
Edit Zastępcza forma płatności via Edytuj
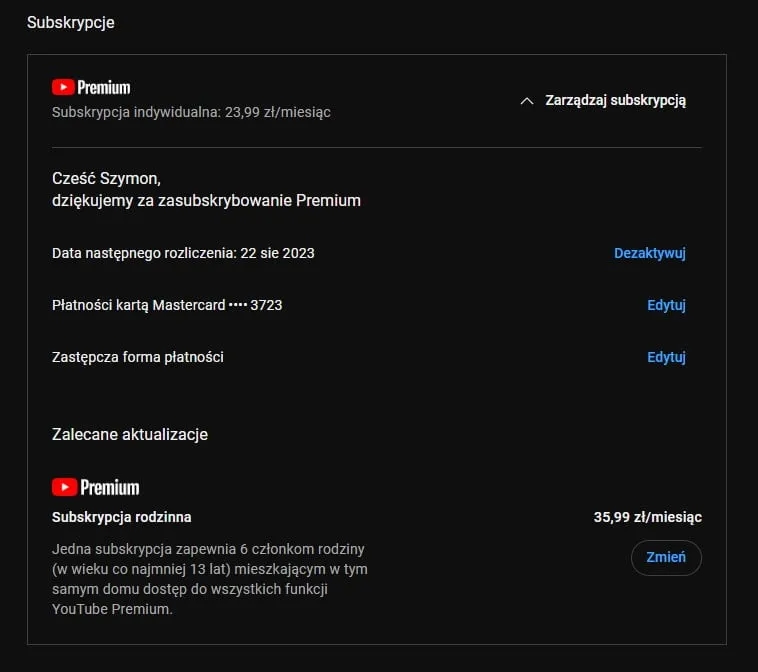click(666, 357)
